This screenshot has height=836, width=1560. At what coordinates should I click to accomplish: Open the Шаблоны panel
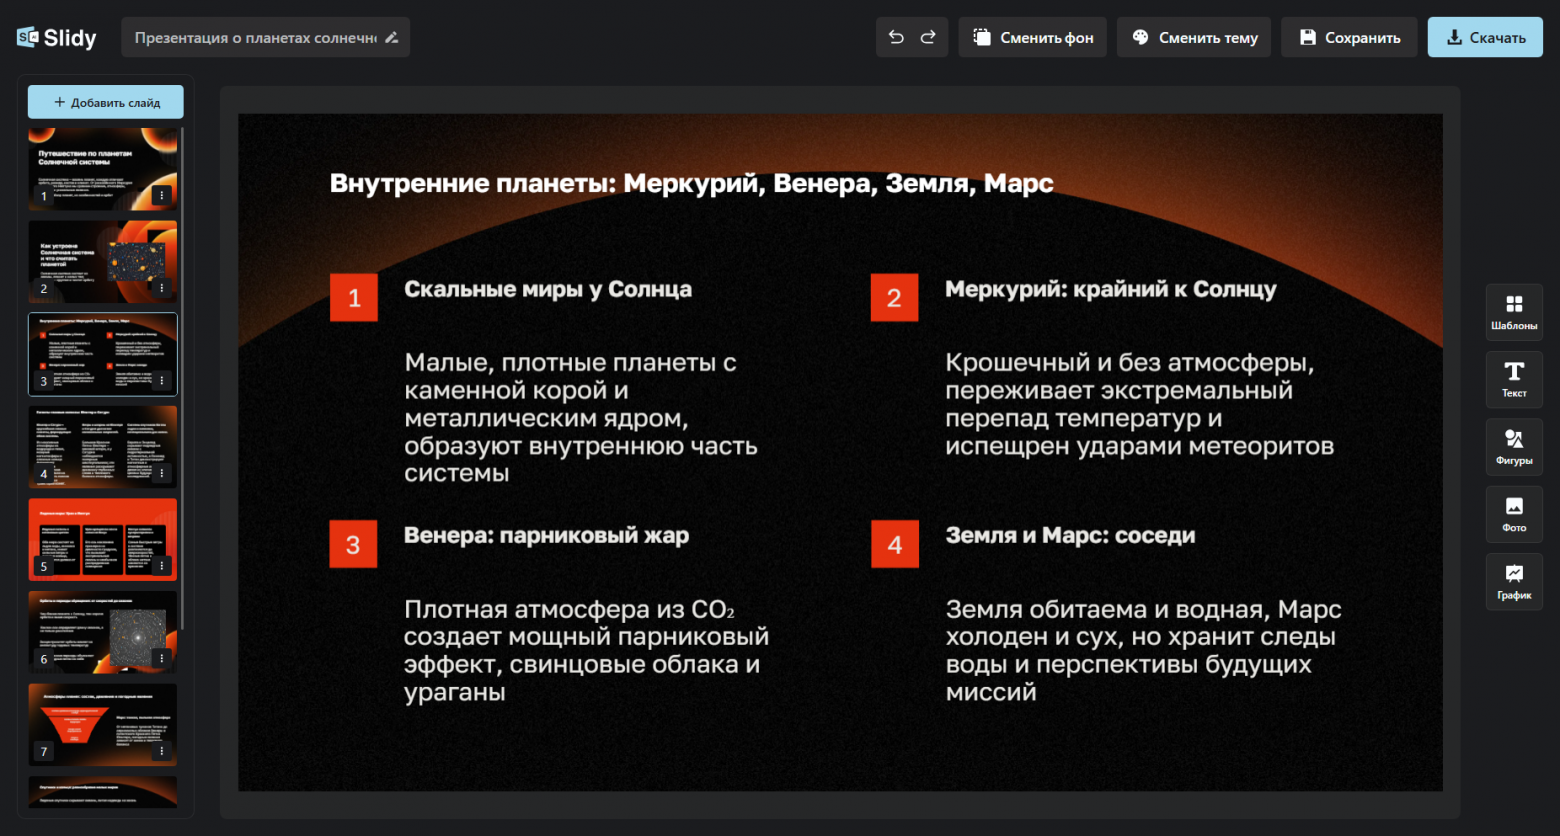(1514, 312)
